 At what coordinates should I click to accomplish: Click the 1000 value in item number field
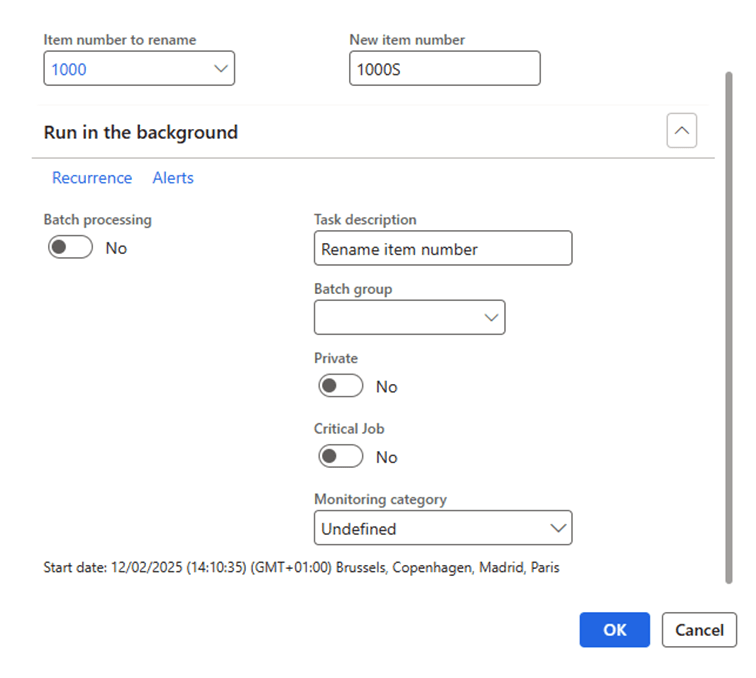point(70,69)
